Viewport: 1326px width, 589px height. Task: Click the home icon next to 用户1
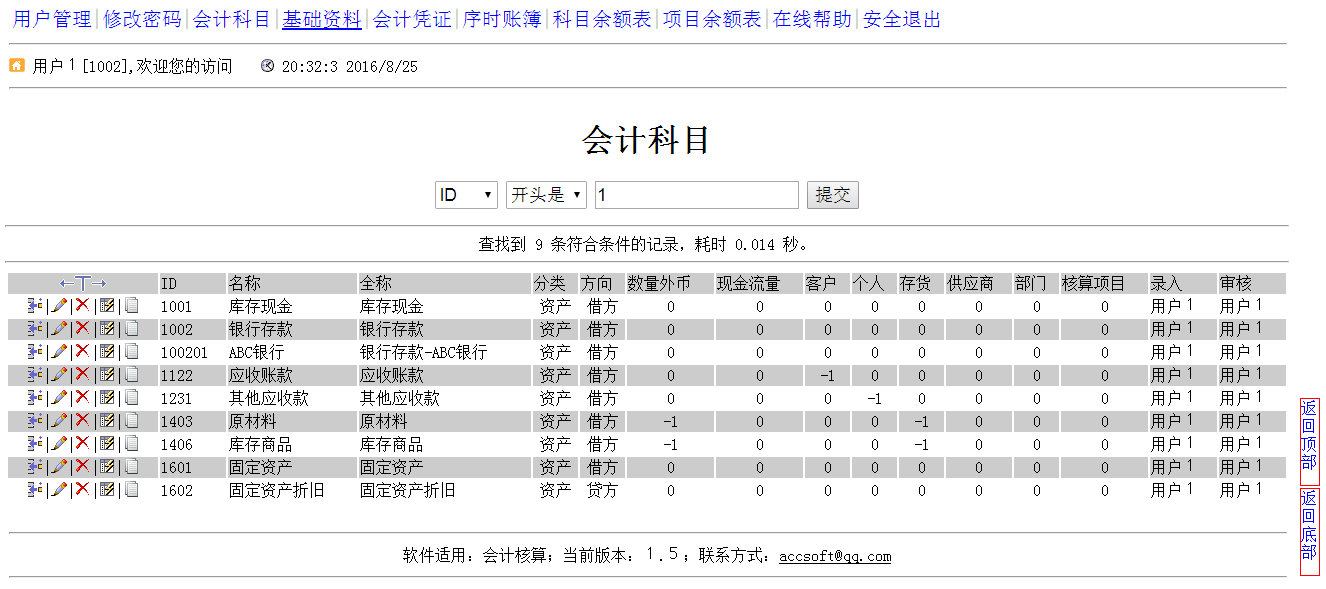coord(15,66)
